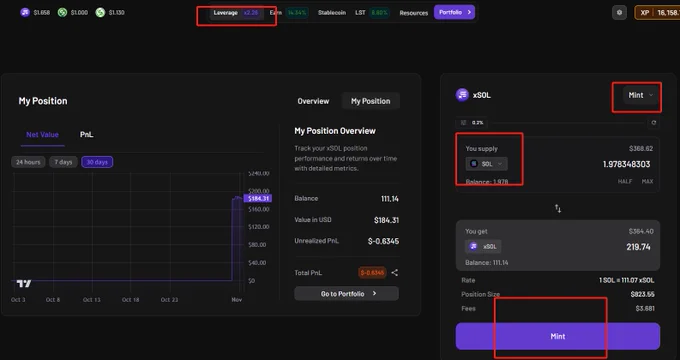Image resolution: width=680 pixels, height=360 pixels.
Task: Open the Leverage x2.26 nav item
Action: pos(237,13)
